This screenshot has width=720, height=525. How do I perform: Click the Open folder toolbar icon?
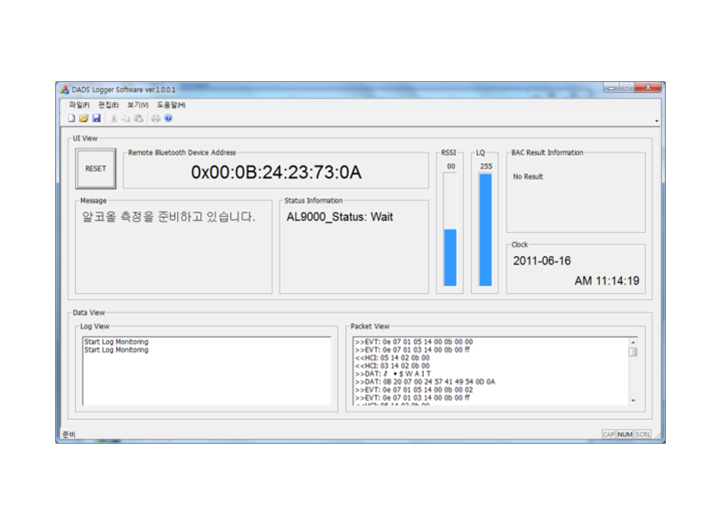tap(84, 118)
